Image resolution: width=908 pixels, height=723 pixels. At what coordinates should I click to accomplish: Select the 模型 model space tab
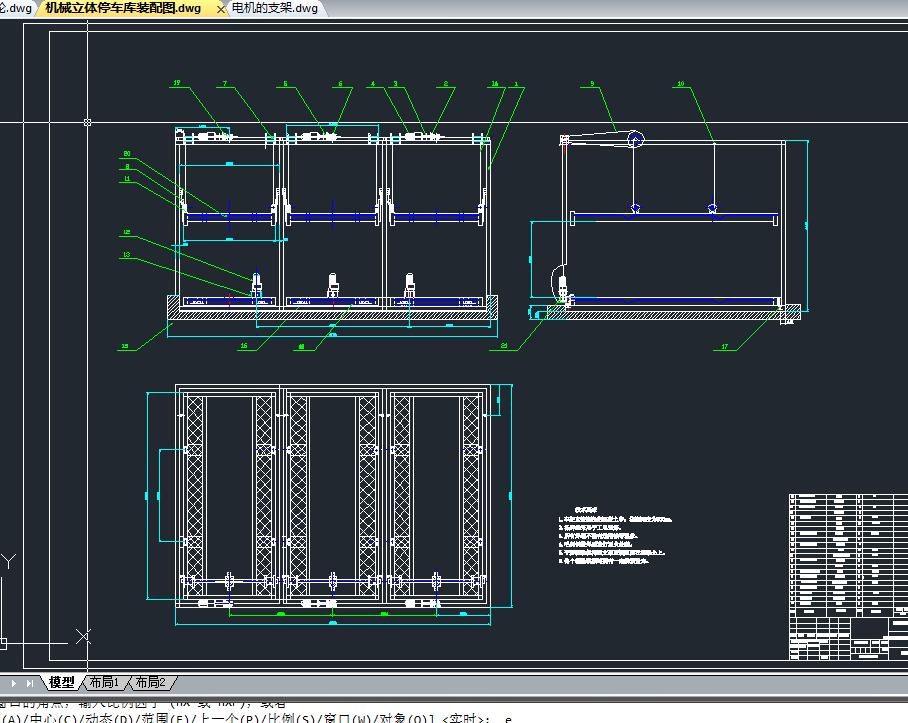coord(61,682)
